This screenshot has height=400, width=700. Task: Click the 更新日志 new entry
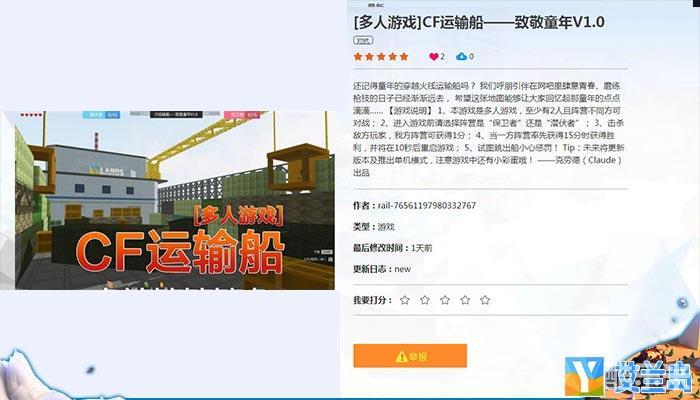click(x=403, y=269)
